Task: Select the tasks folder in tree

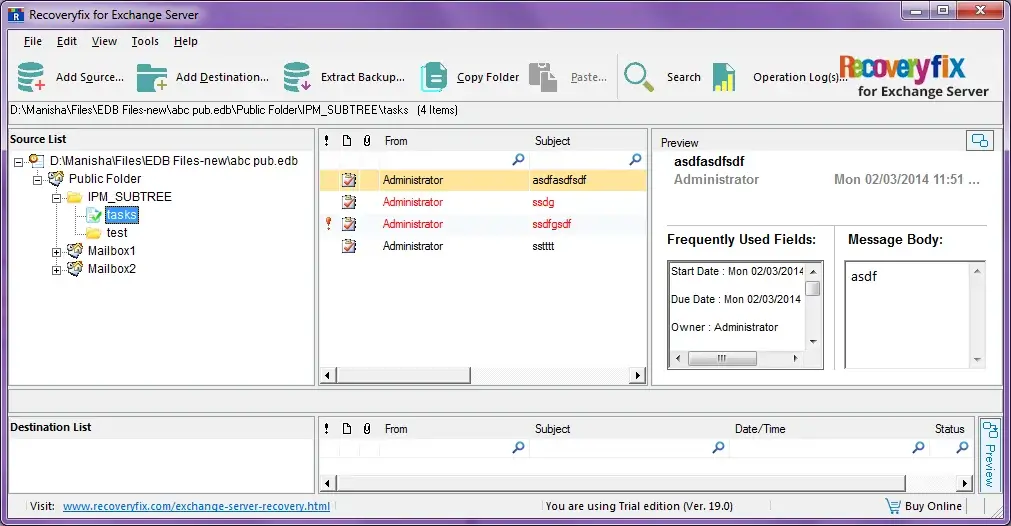Action: tap(121, 215)
